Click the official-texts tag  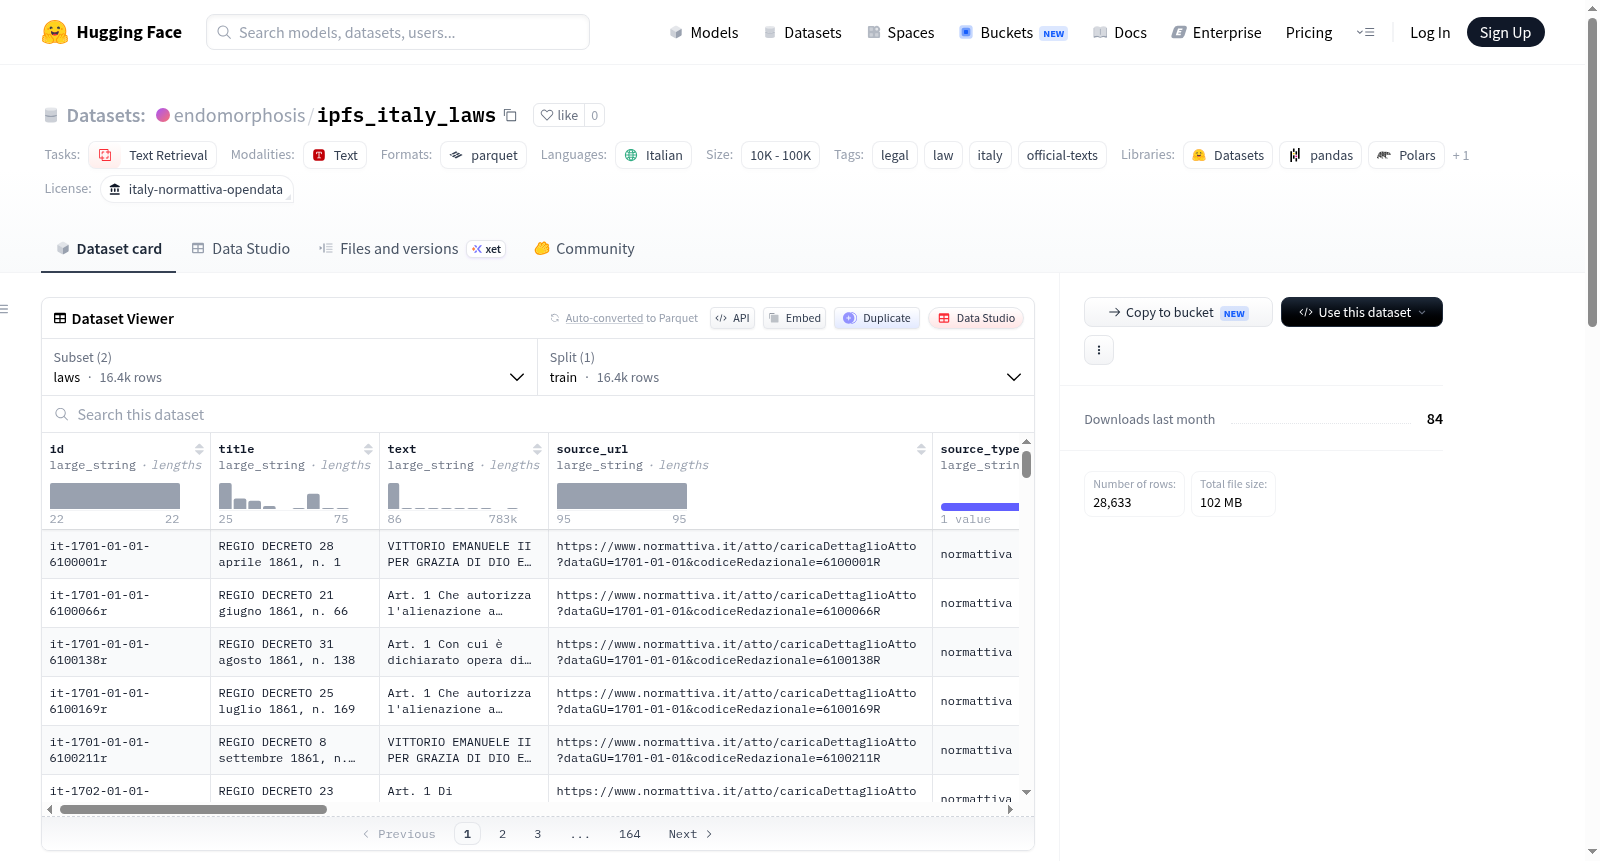(x=1062, y=155)
